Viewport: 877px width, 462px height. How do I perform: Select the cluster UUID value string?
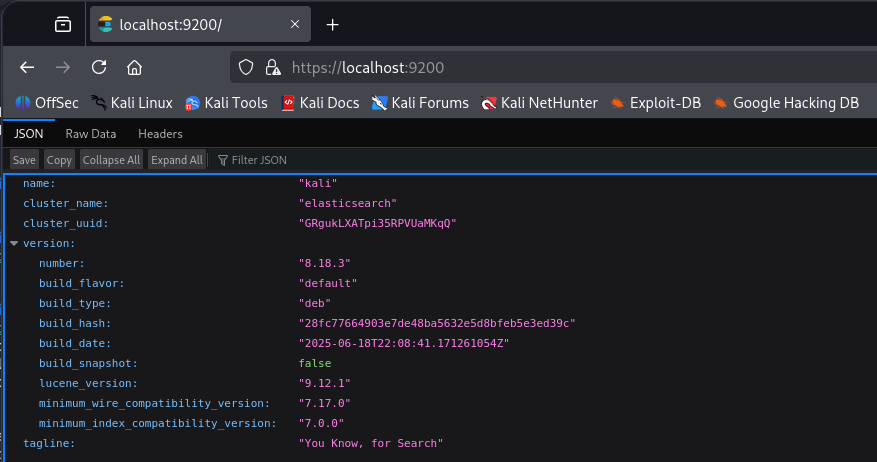pyautogui.click(x=378, y=223)
